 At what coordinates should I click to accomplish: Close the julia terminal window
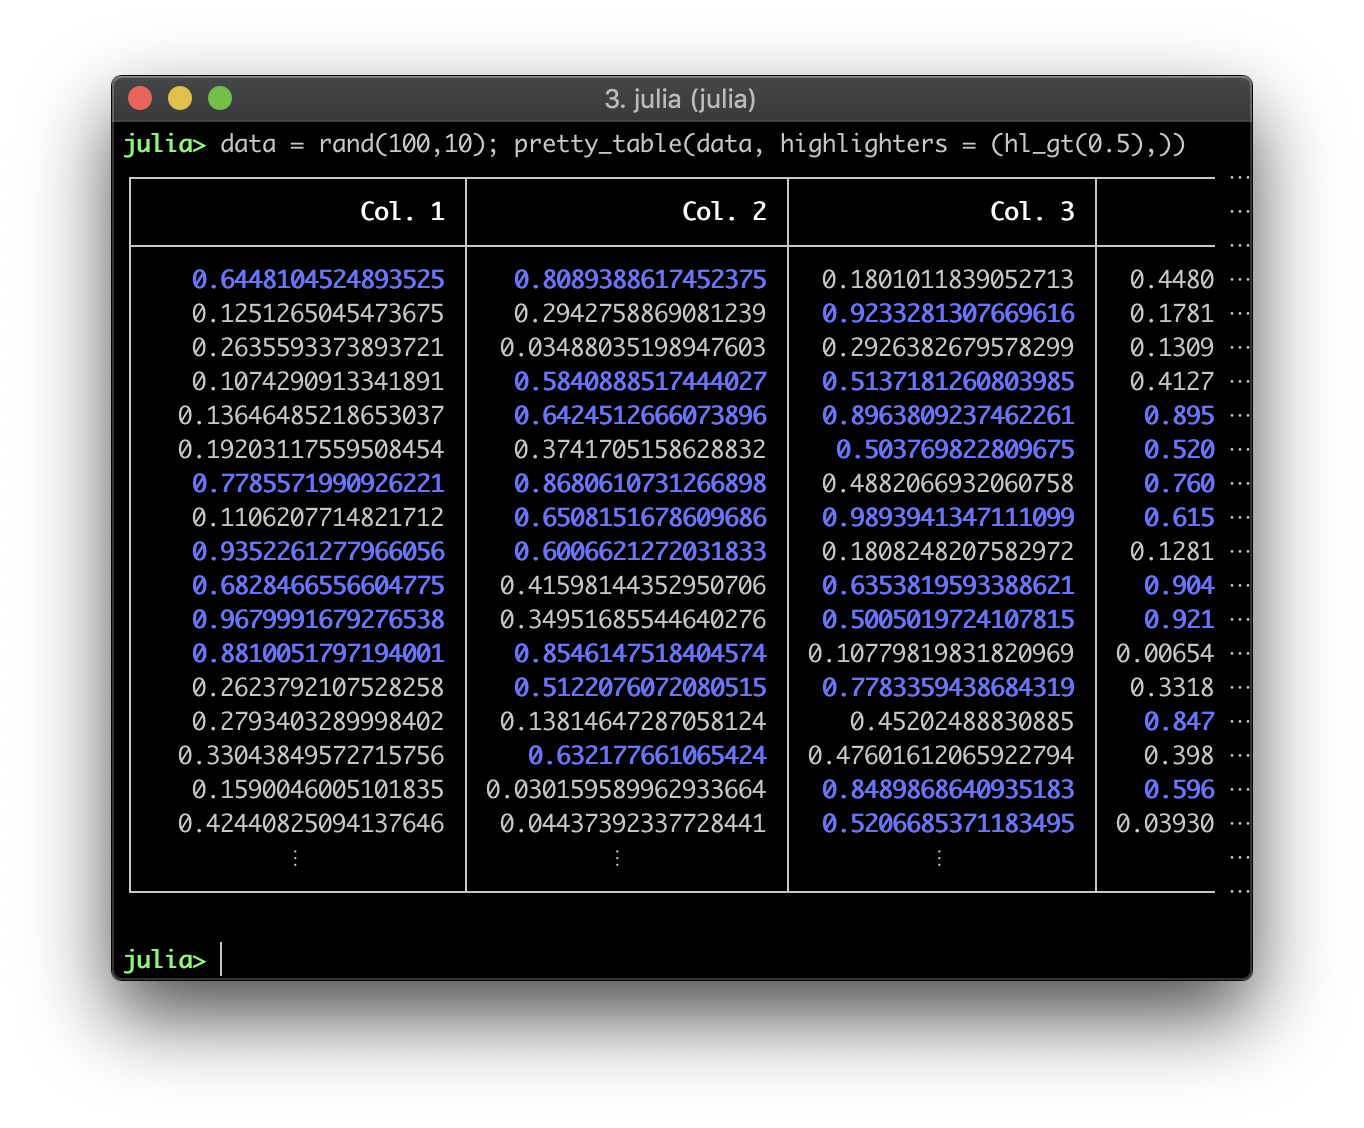(x=140, y=98)
